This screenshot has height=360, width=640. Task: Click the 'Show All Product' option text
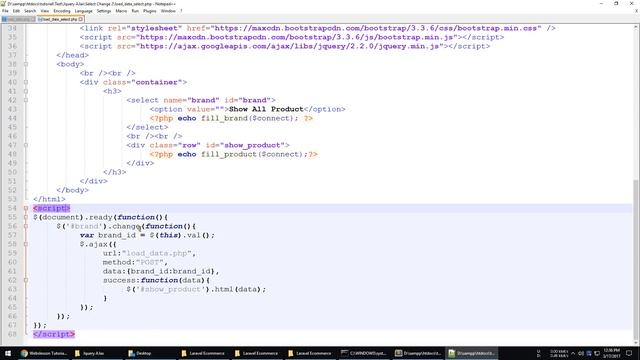tap(266, 109)
